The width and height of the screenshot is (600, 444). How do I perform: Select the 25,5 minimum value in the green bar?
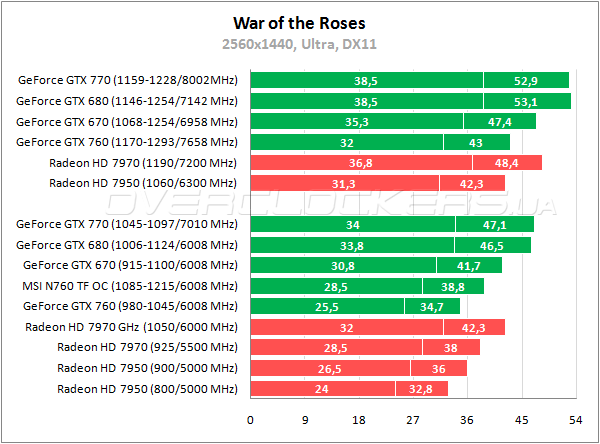tap(327, 306)
